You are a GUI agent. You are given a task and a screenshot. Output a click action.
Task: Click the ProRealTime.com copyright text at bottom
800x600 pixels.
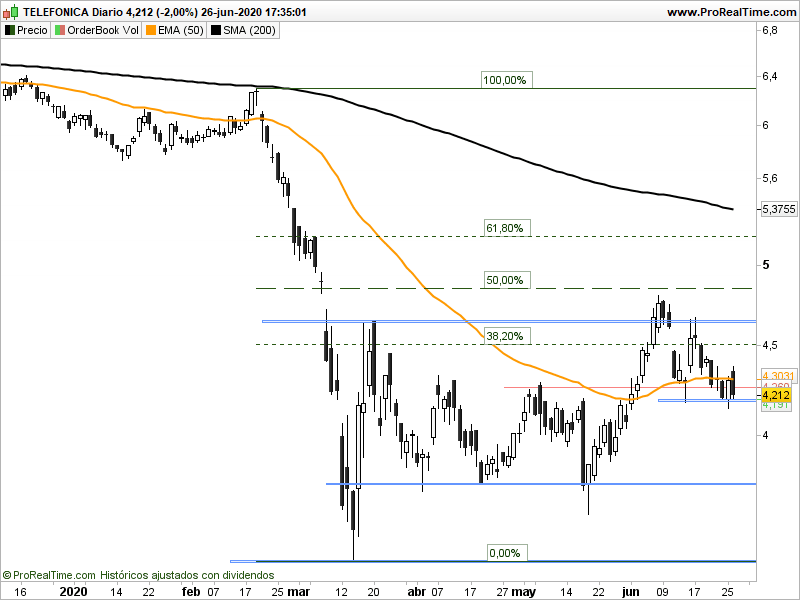[49, 575]
